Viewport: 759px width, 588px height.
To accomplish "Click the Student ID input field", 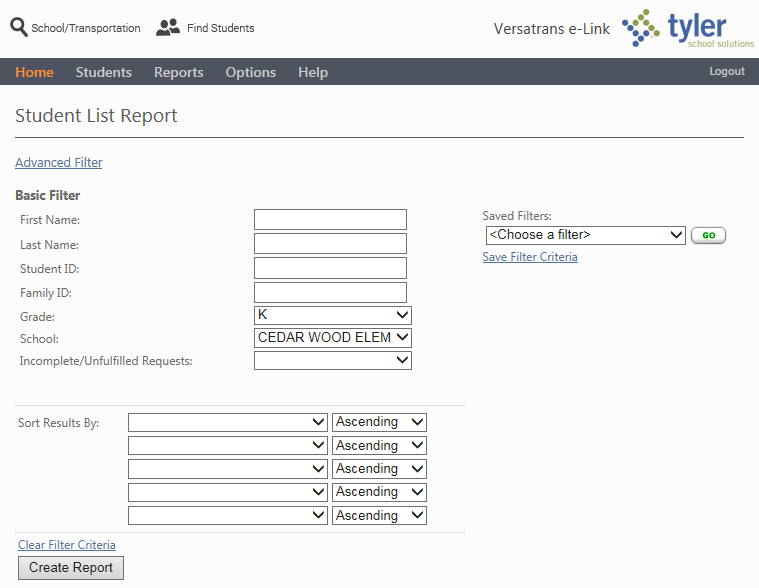I will [330, 268].
